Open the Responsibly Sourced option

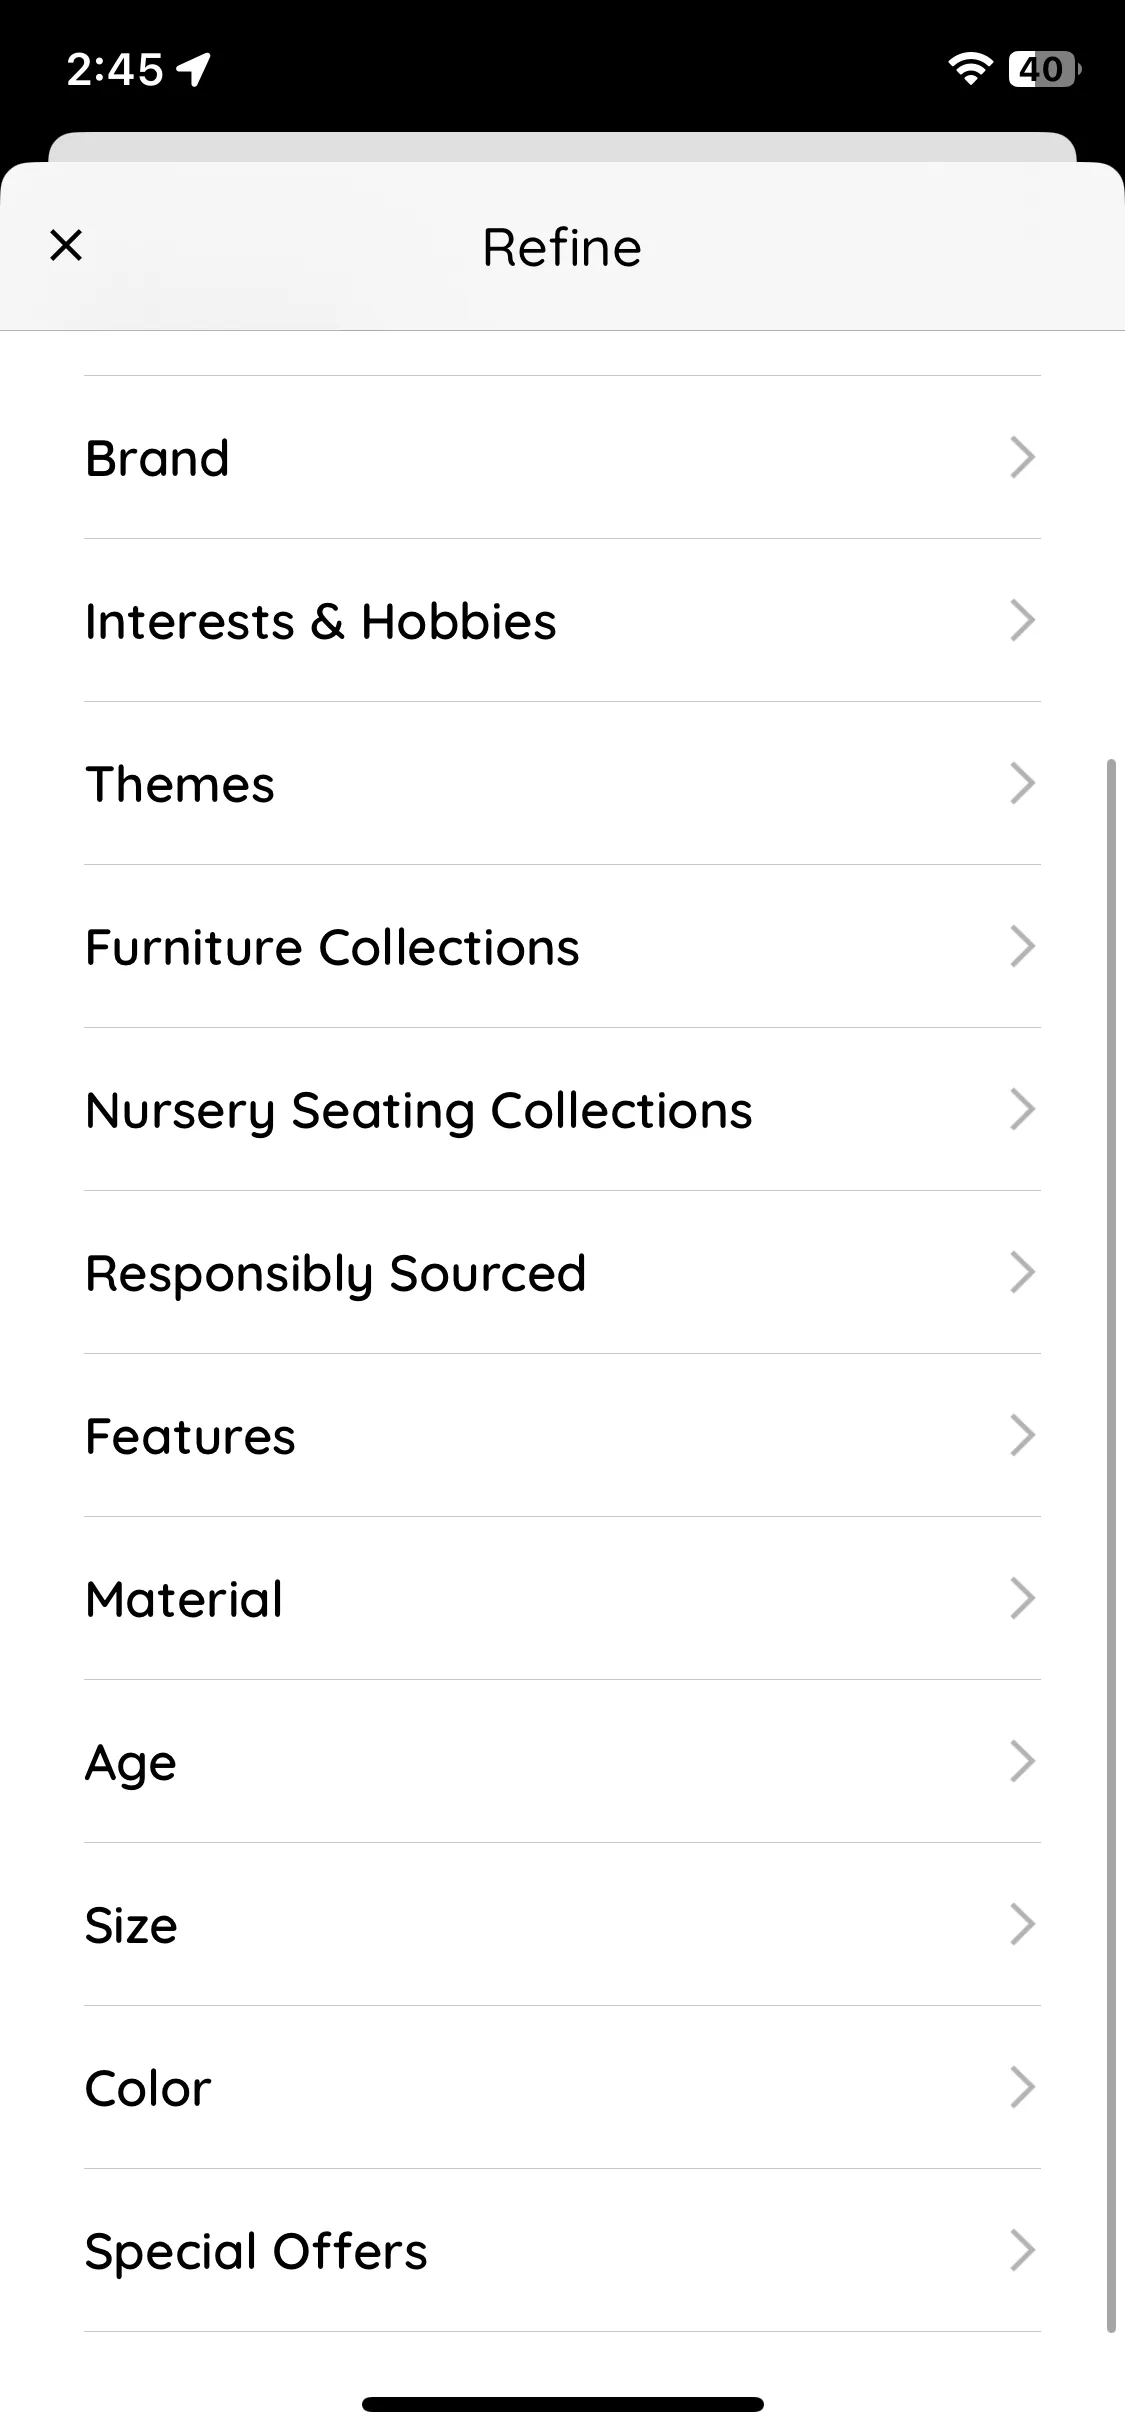click(562, 1273)
